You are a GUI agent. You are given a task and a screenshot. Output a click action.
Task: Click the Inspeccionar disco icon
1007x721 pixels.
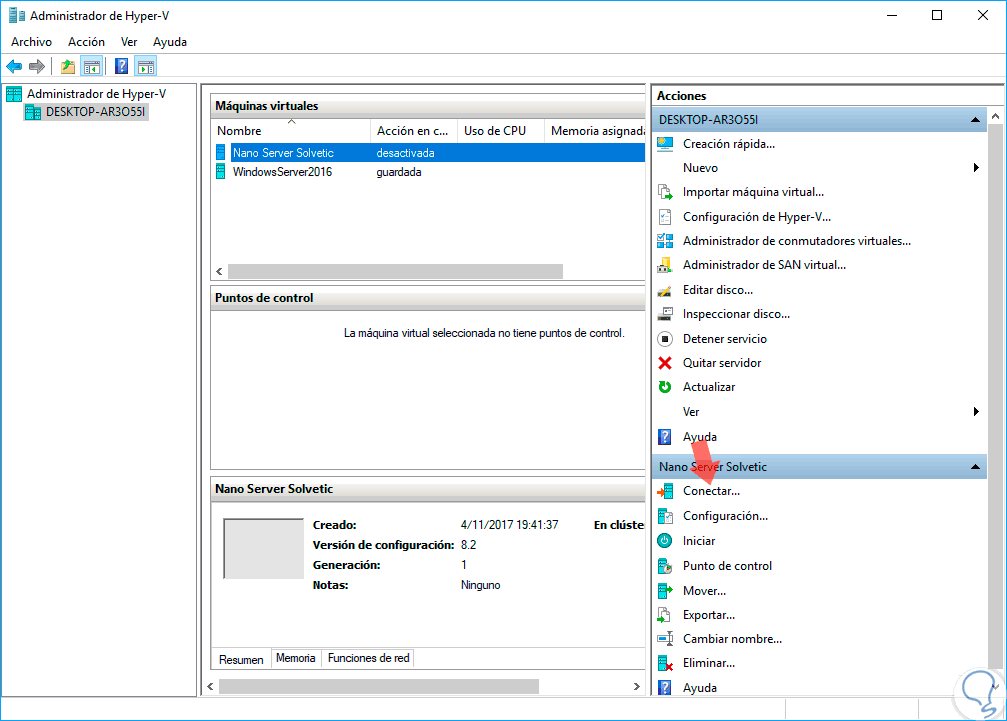[x=665, y=314]
